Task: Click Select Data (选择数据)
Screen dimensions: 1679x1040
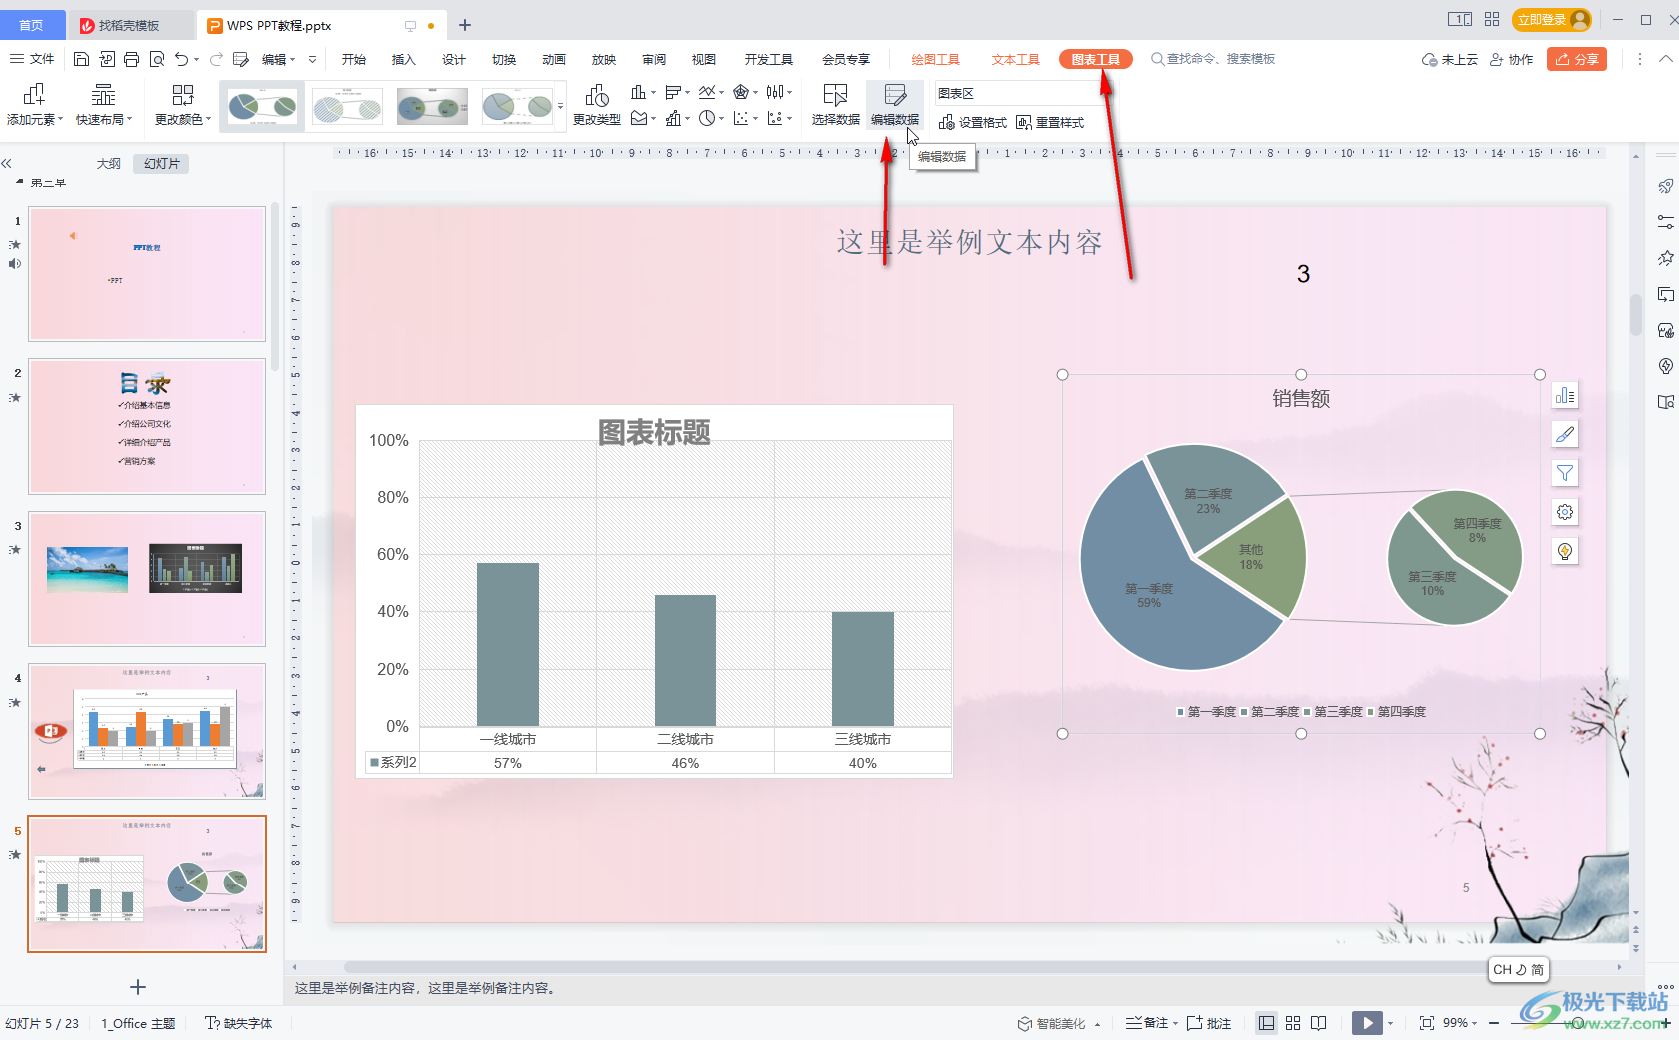Action: pyautogui.click(x=835, y=104)
